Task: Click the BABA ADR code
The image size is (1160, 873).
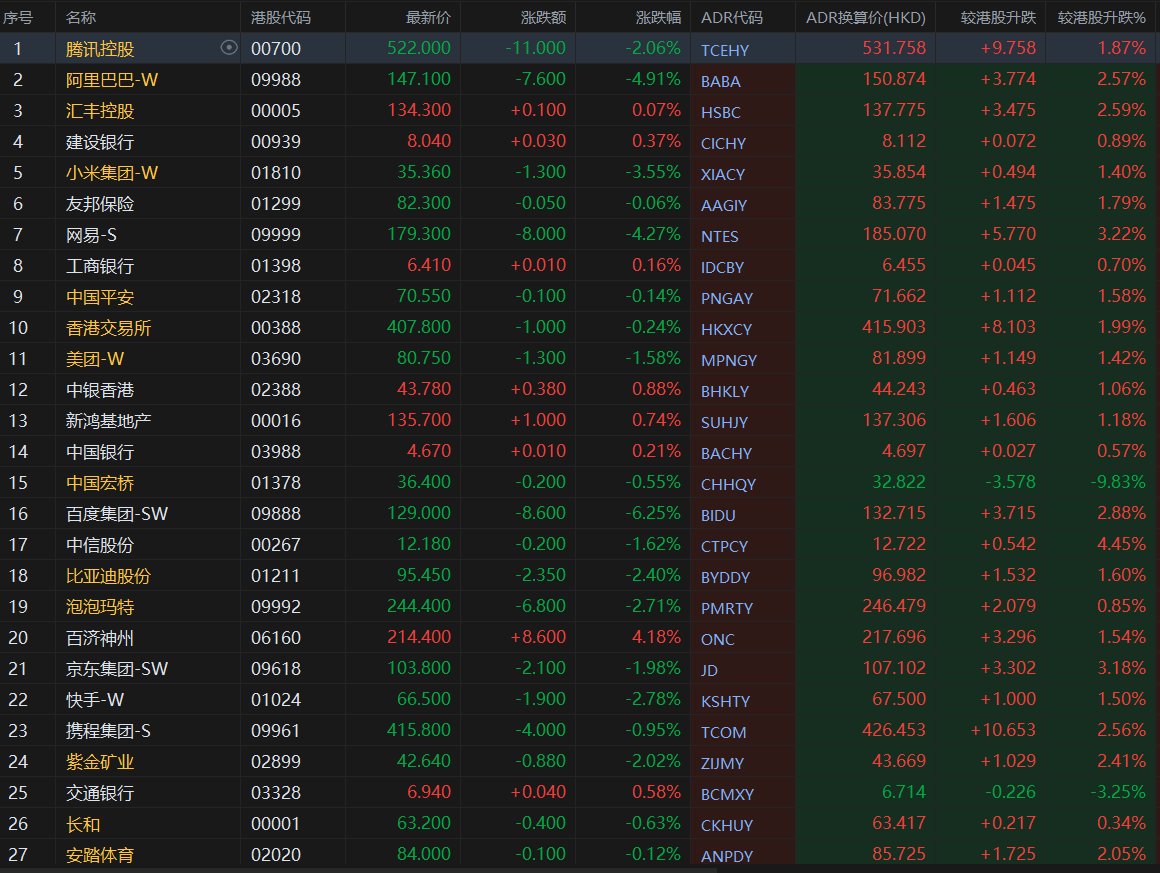Action: pos(721,81)
